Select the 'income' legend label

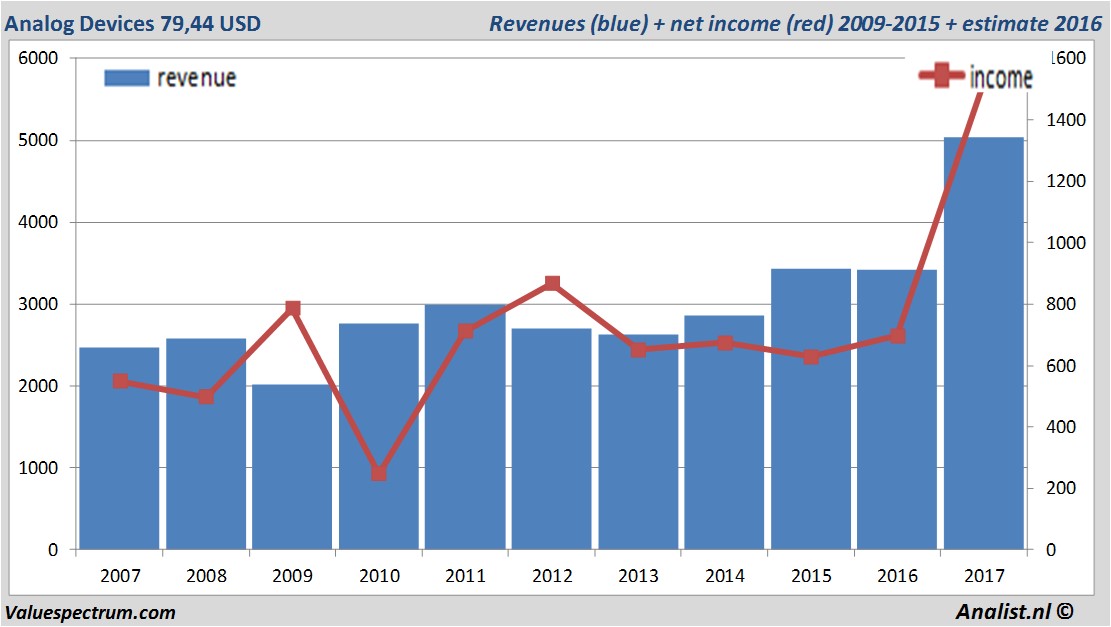click(1000, 77)
